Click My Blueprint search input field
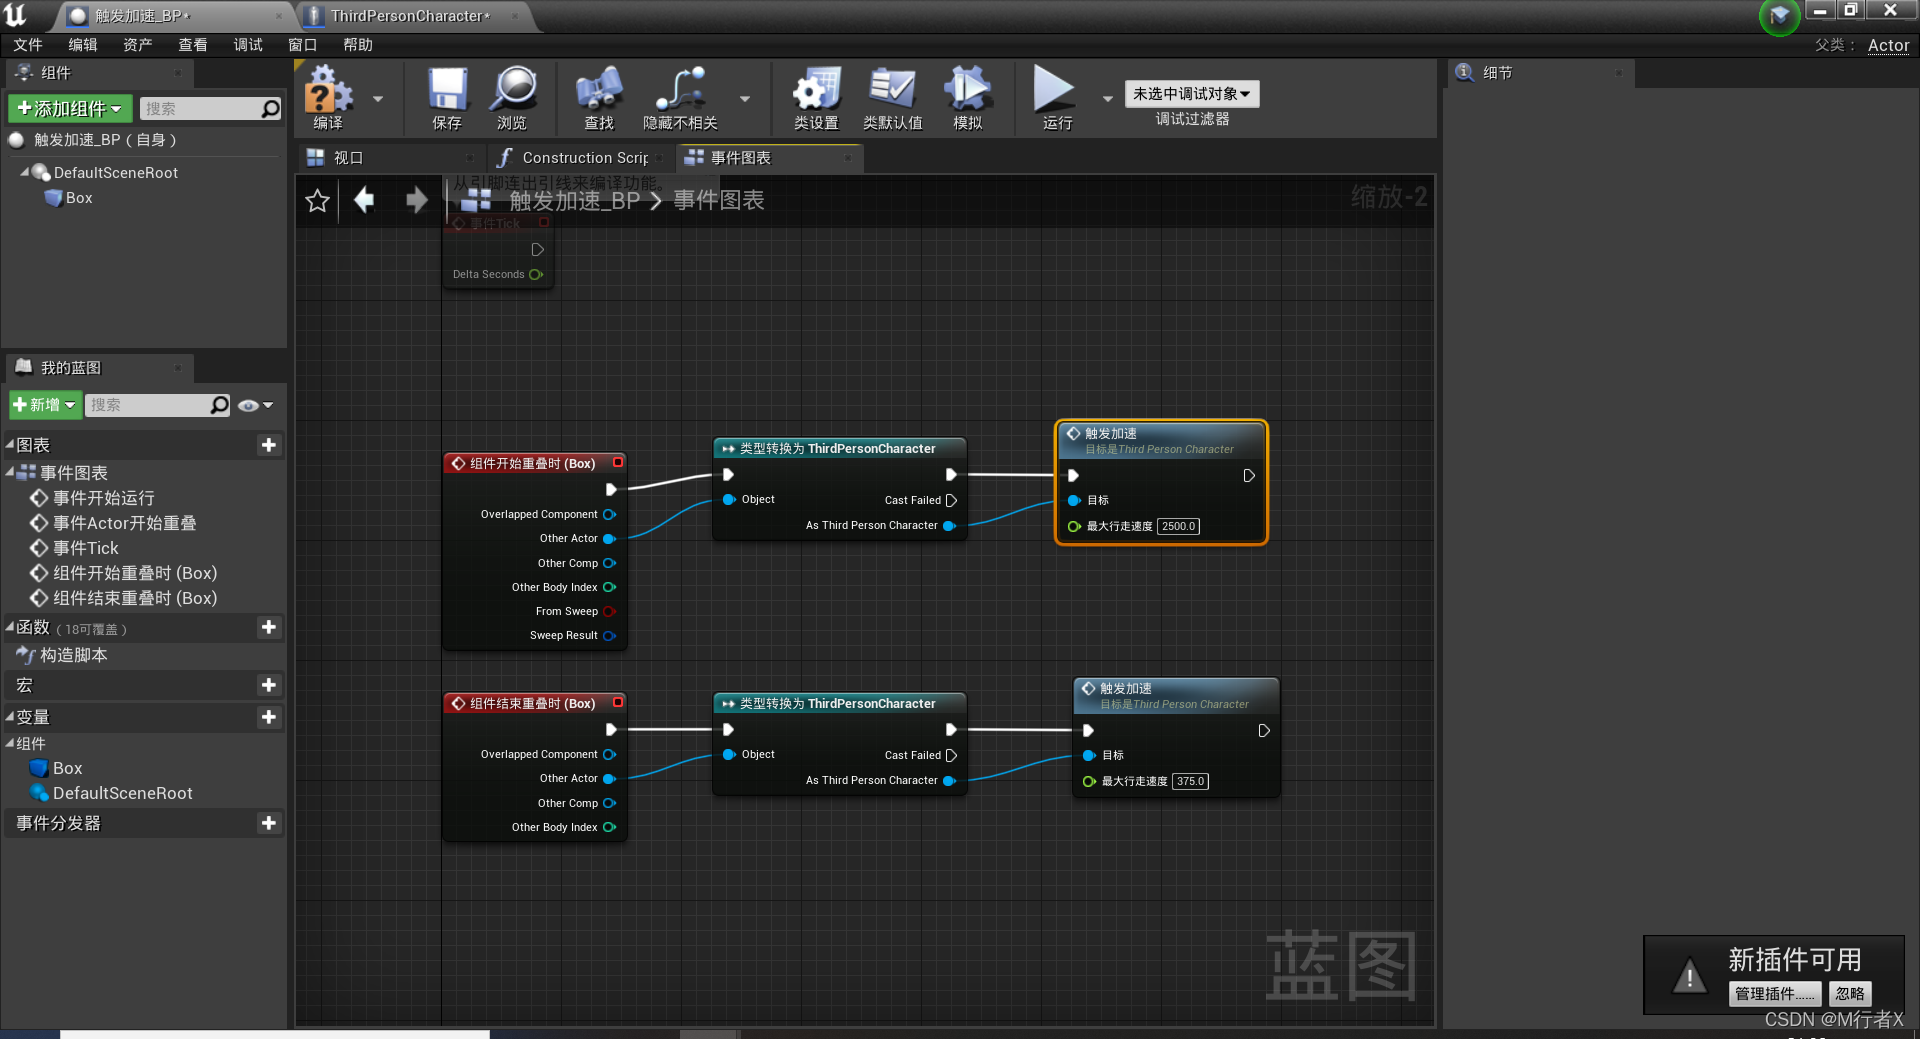The width and height of the screenshot is (1920, 1039). click(147, 404)
